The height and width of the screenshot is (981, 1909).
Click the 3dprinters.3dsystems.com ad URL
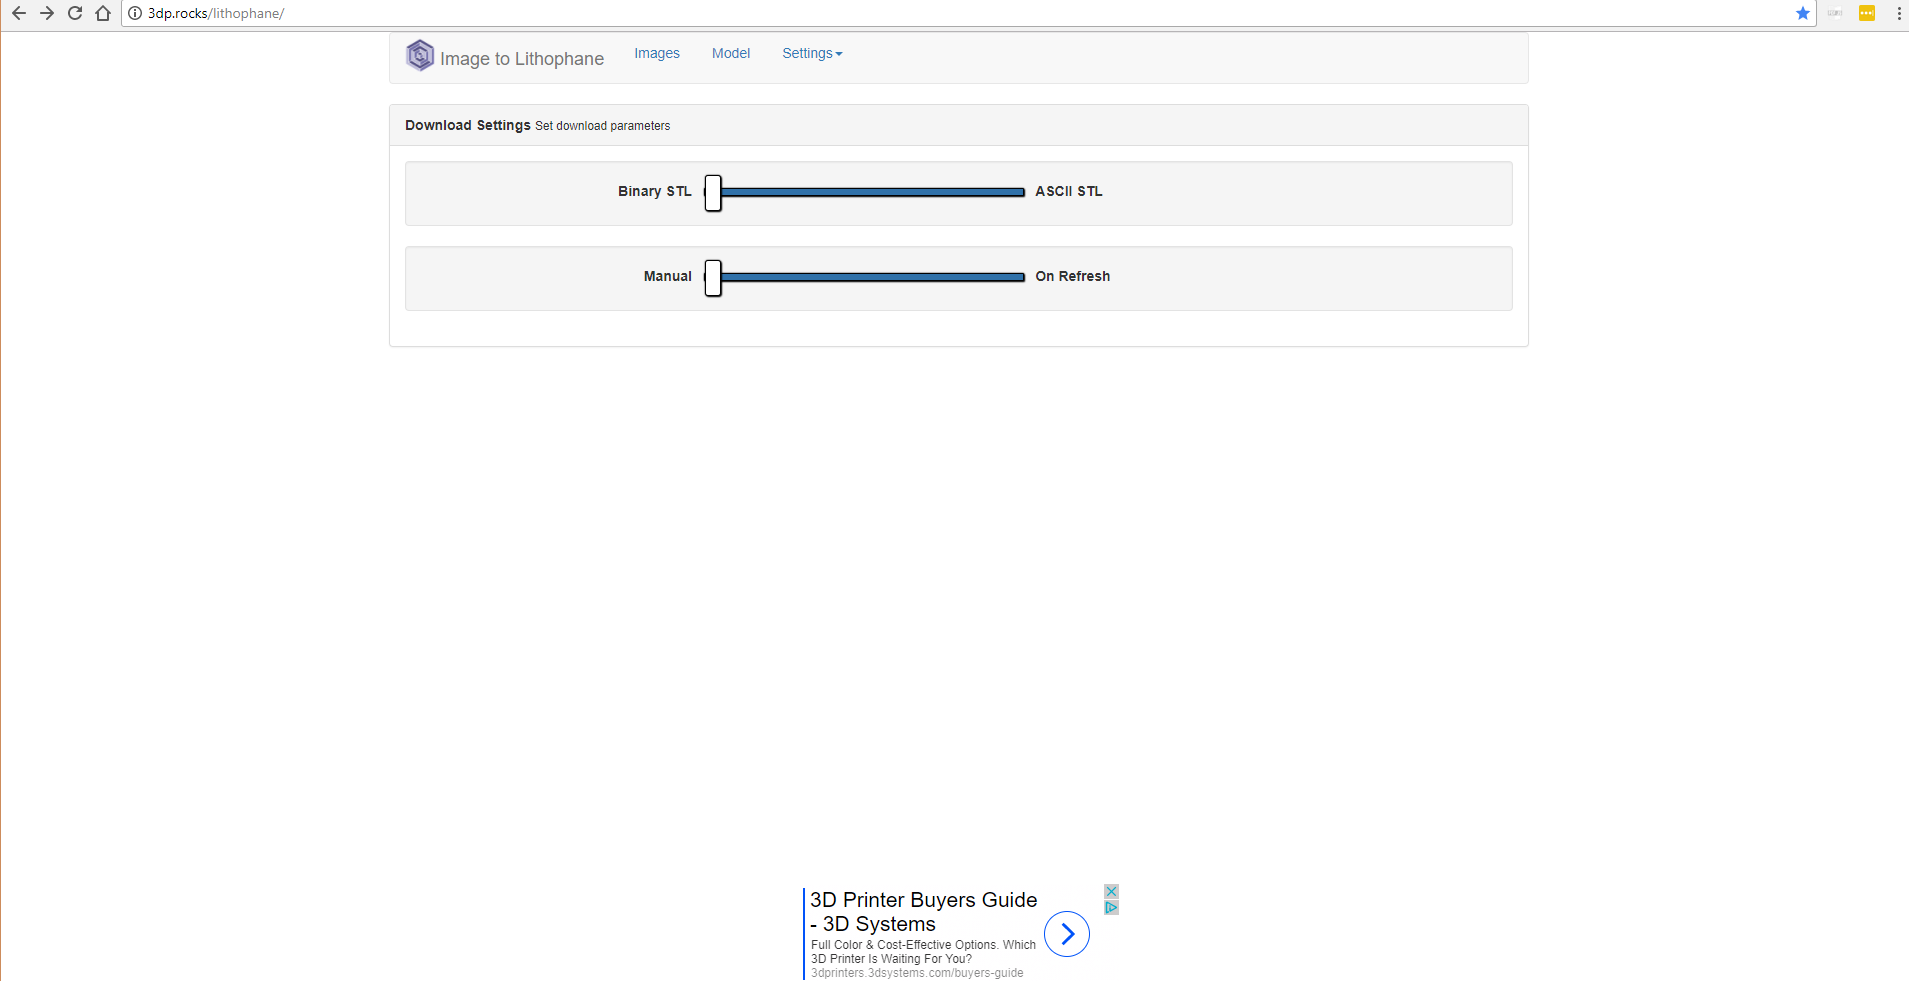tap(917, 973)
